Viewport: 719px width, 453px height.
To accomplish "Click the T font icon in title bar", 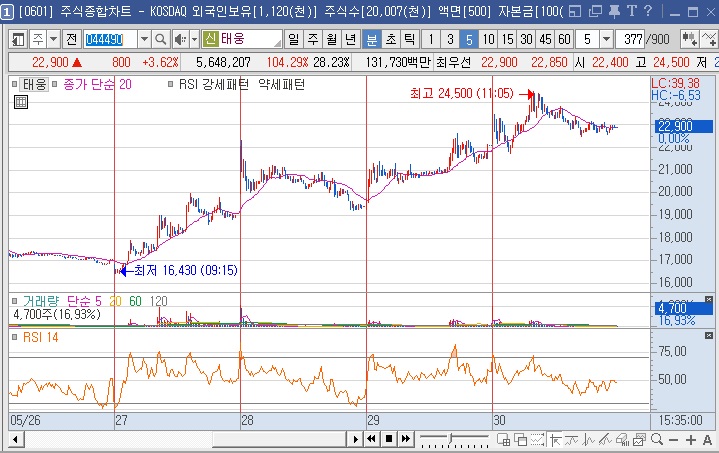I will 632,11.
